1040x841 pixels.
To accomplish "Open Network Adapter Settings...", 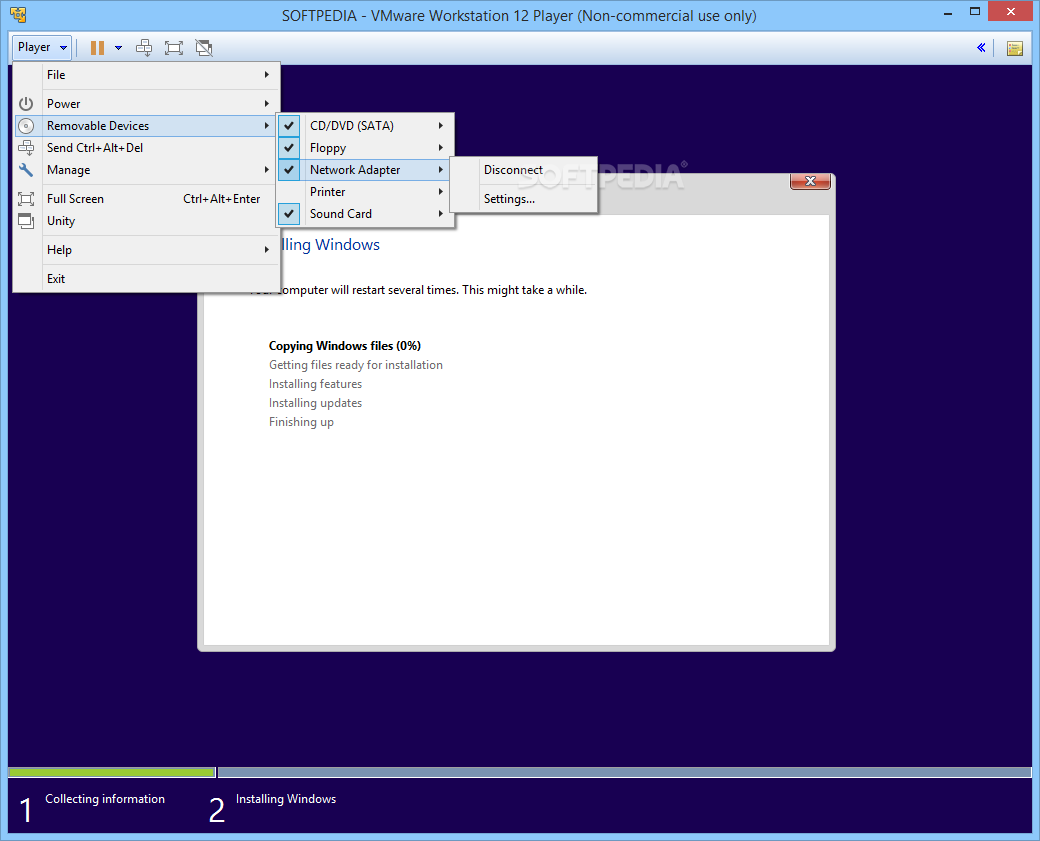I will 524,199.
